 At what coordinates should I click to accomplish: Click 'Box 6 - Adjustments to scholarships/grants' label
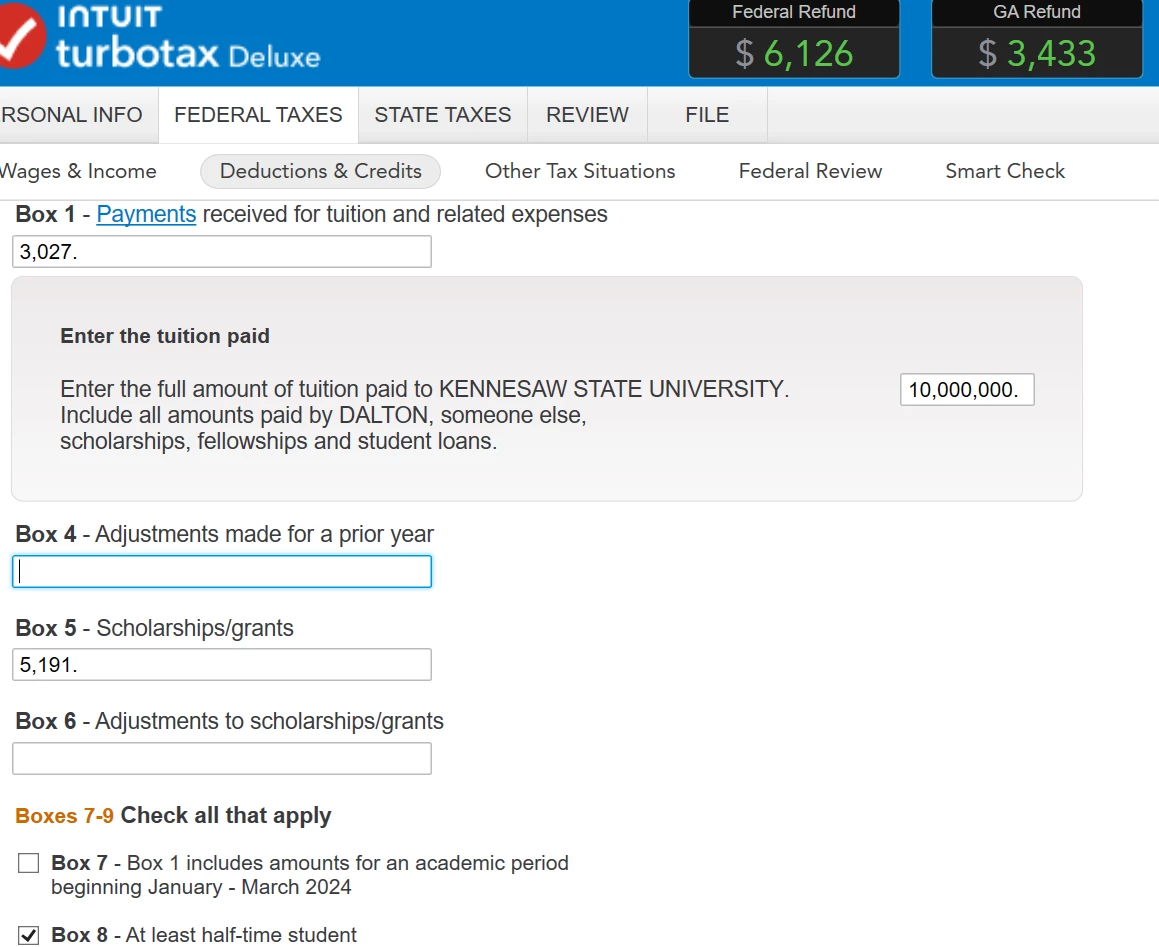[x=229, y=721]
